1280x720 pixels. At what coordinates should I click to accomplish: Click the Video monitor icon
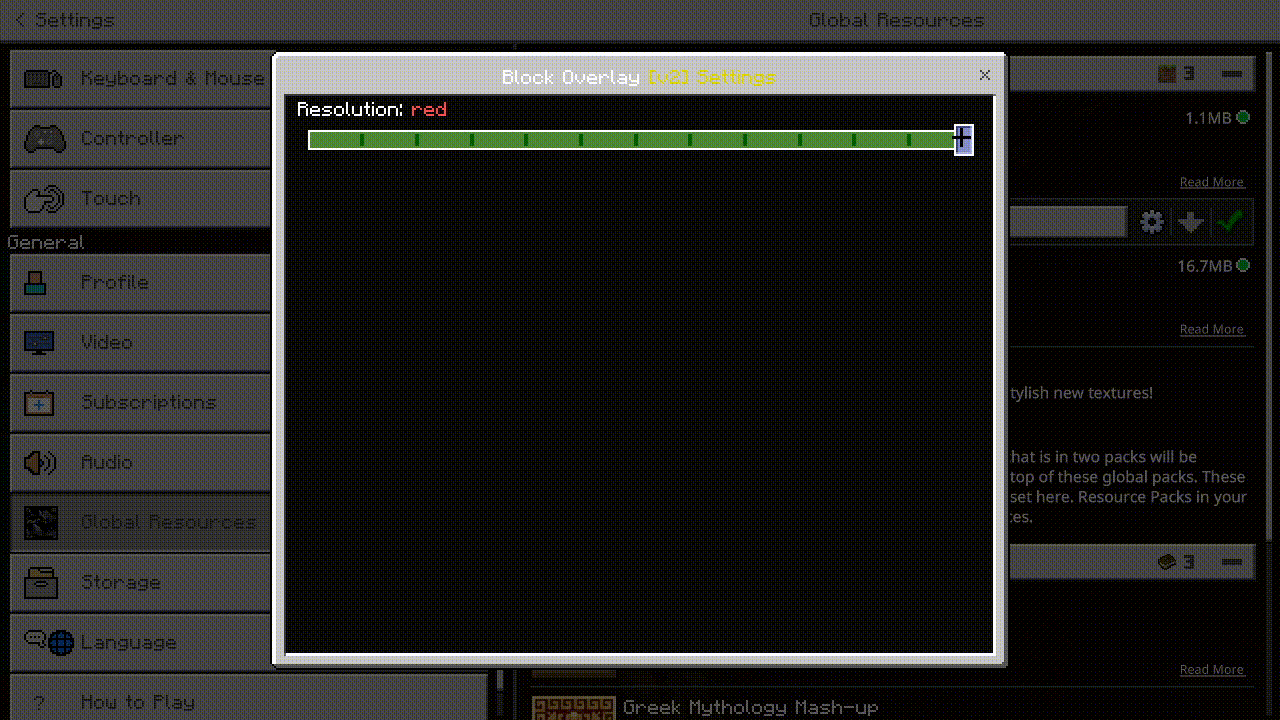coord(39,343)
